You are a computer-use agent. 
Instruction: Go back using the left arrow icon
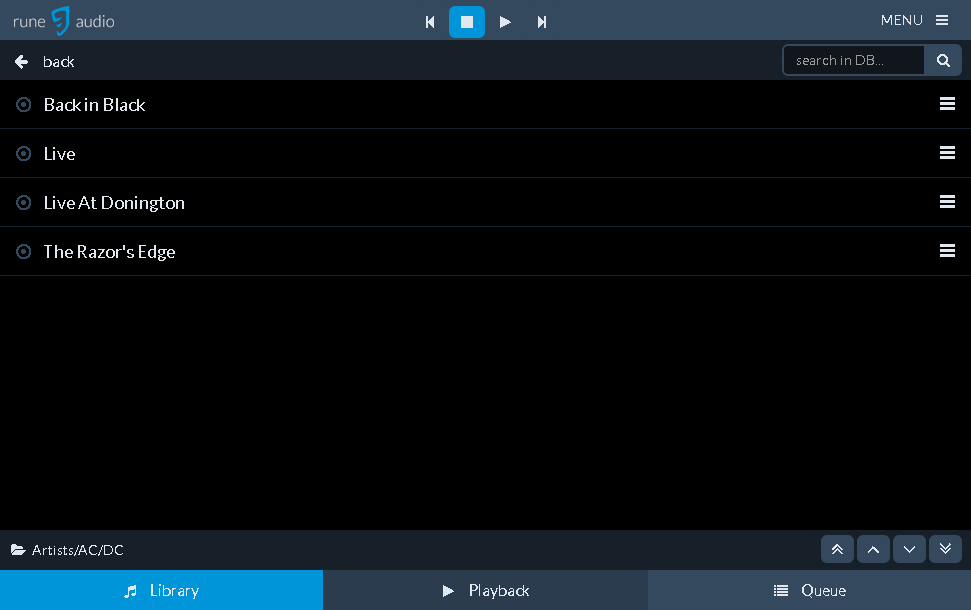pyautogui.click(x=22, y=62)
